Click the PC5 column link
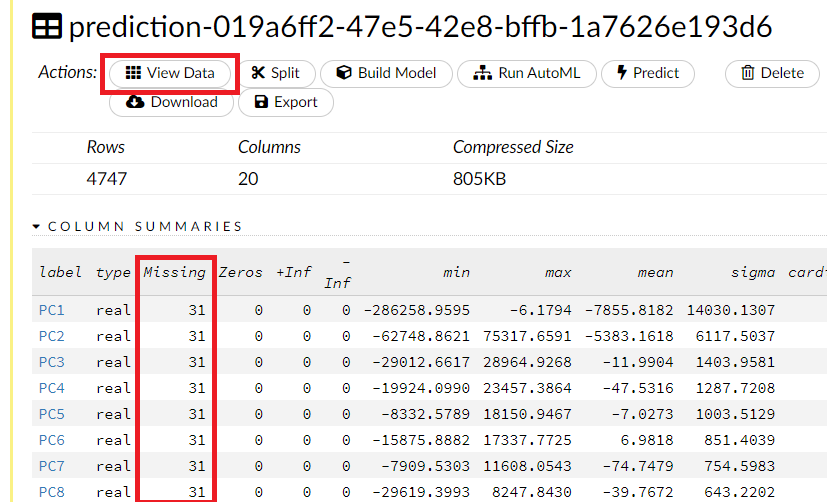This screenshot has height=502, width=838. tap(51, 414)
